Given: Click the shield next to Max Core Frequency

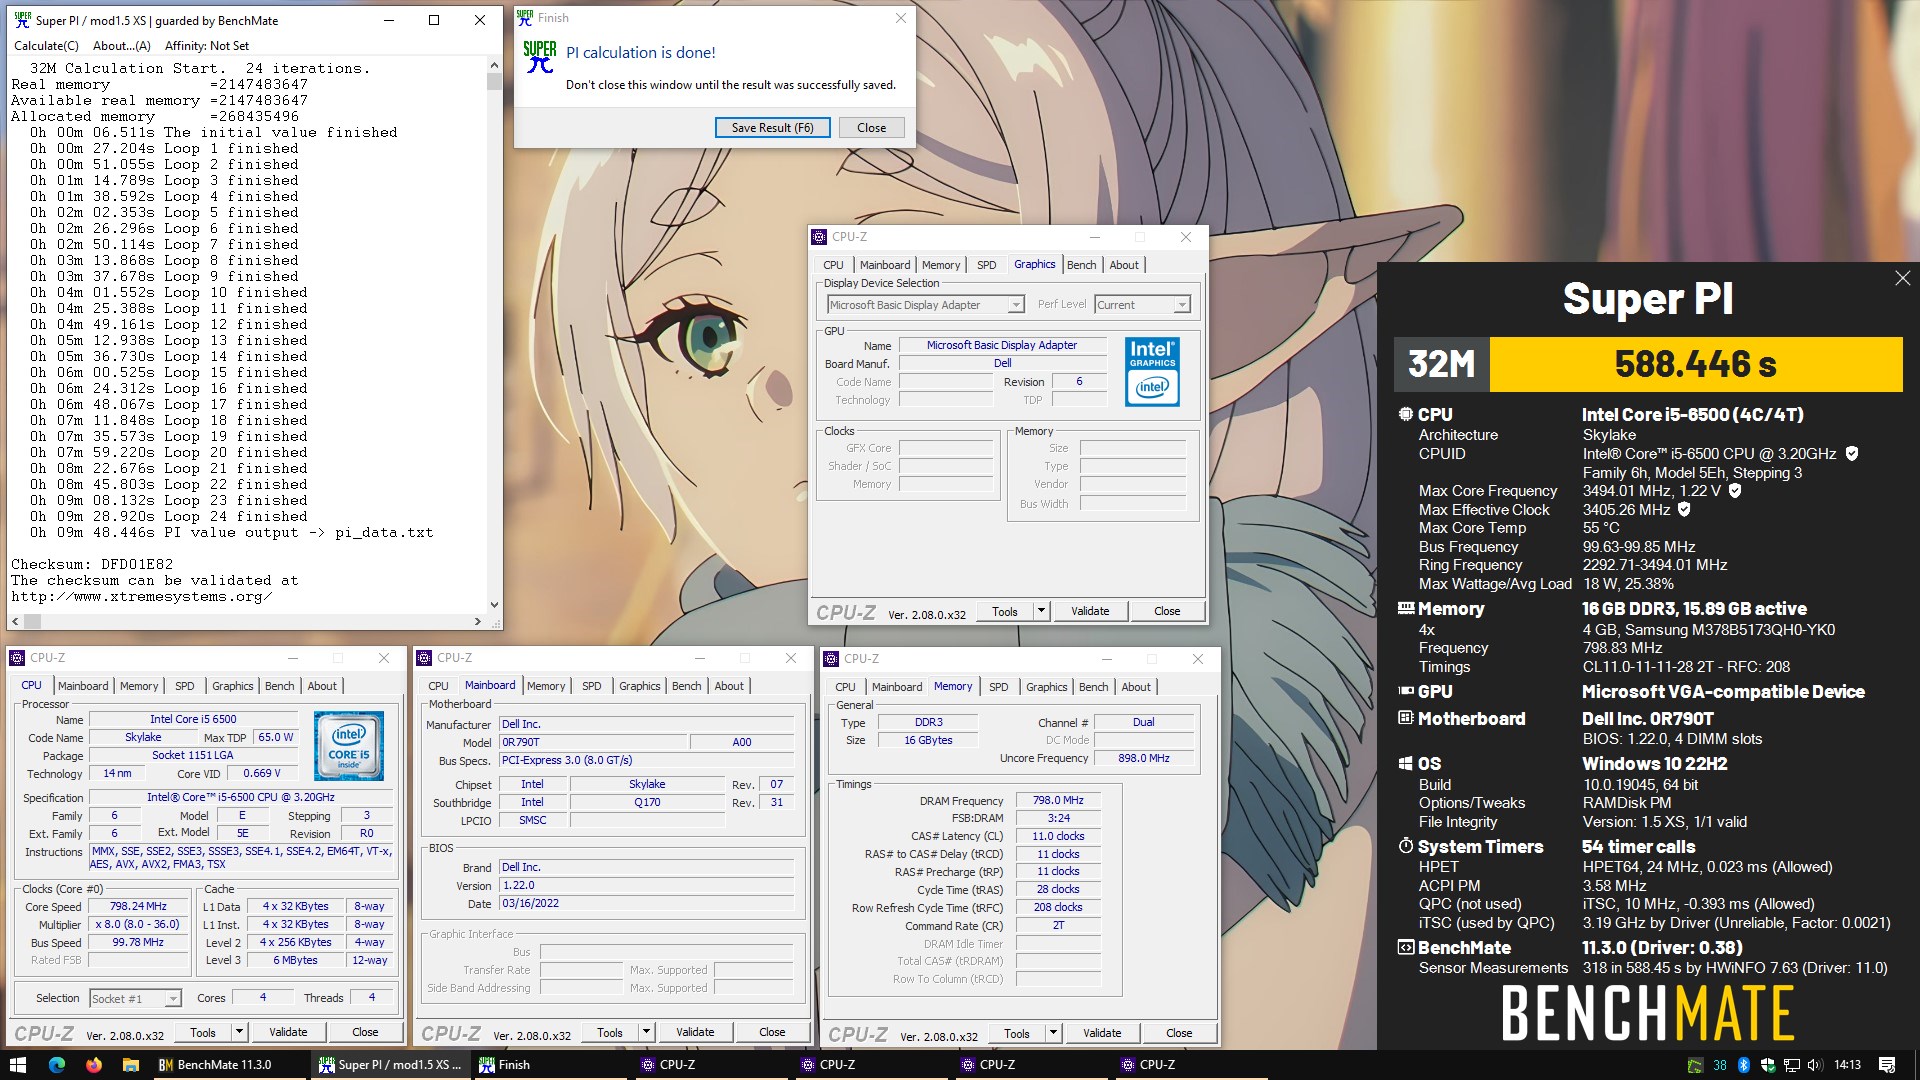Looking at the screenshot, I should pos(1735,491).
